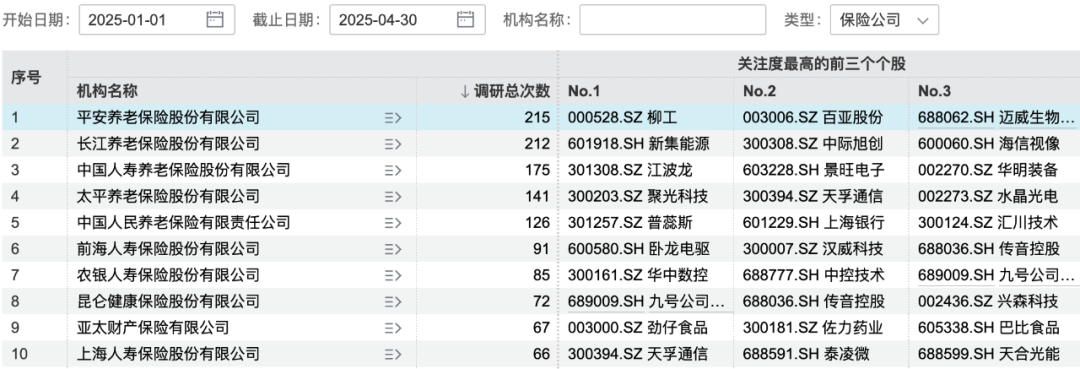Click stock 605338.SH 巴比食品
Screen dimensions: 1080x369
[x=988, y=328]
